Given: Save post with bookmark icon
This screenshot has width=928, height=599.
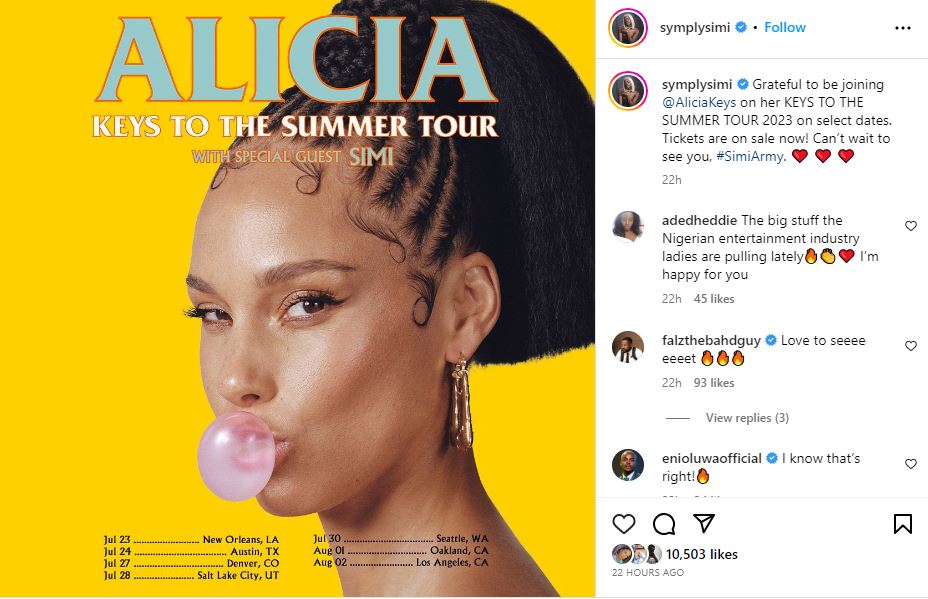Looking at the screenshot, I should [x=903, y=524].
